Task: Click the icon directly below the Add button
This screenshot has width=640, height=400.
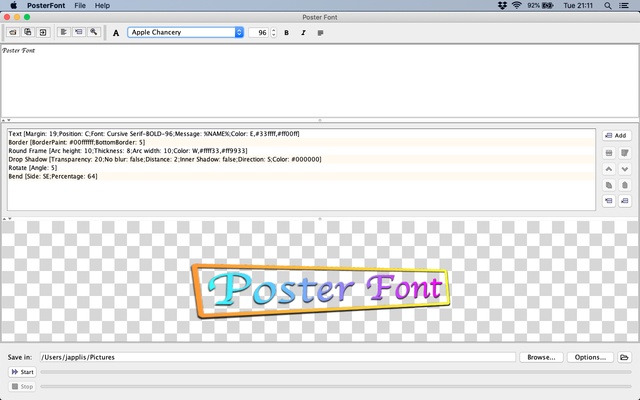Action: coord(609,153)
